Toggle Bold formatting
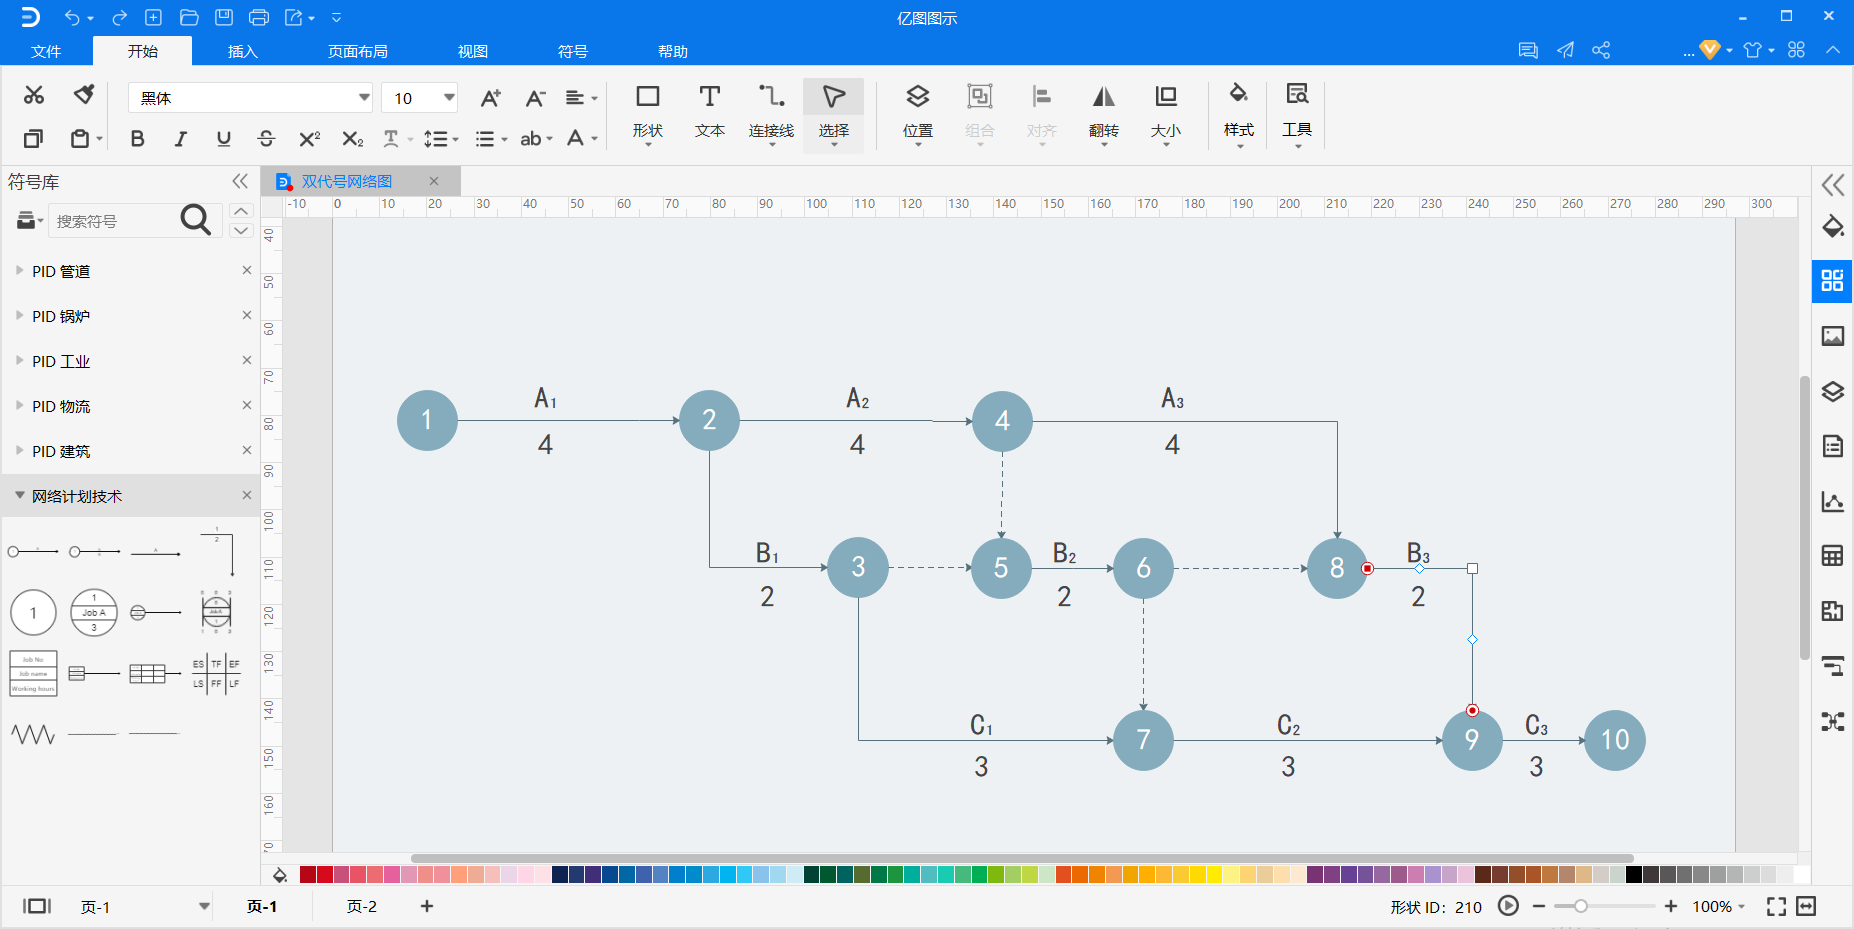The image size is (1854, 929). tap(138, 139)
